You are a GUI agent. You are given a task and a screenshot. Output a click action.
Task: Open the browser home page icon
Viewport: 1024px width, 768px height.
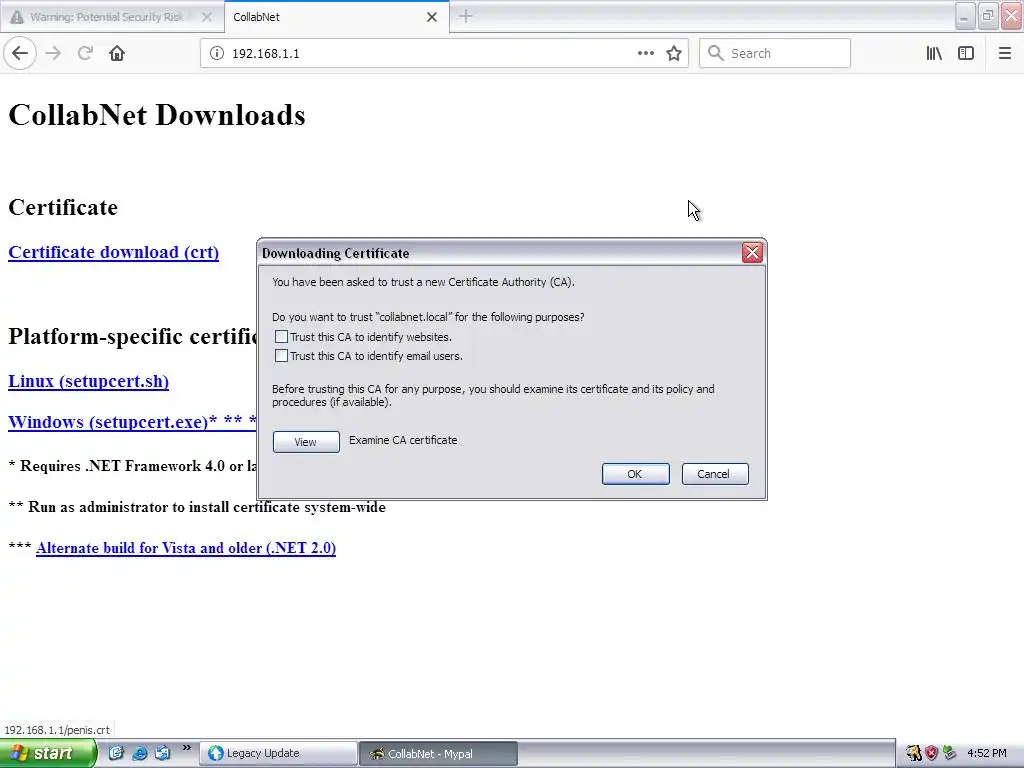117,53
